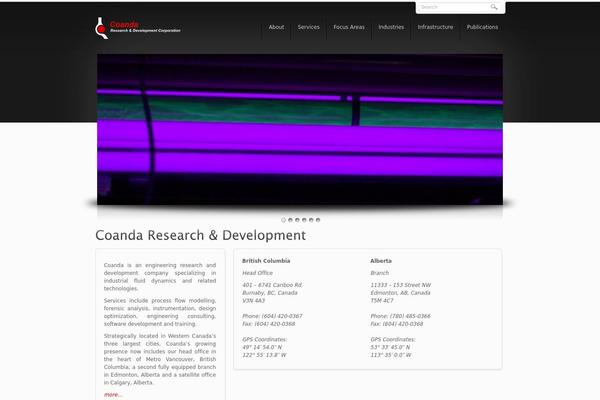Click the "53° 33' 45.0" N" coordinate
Screen dimensions: 600x400
[x=390, y=347]
